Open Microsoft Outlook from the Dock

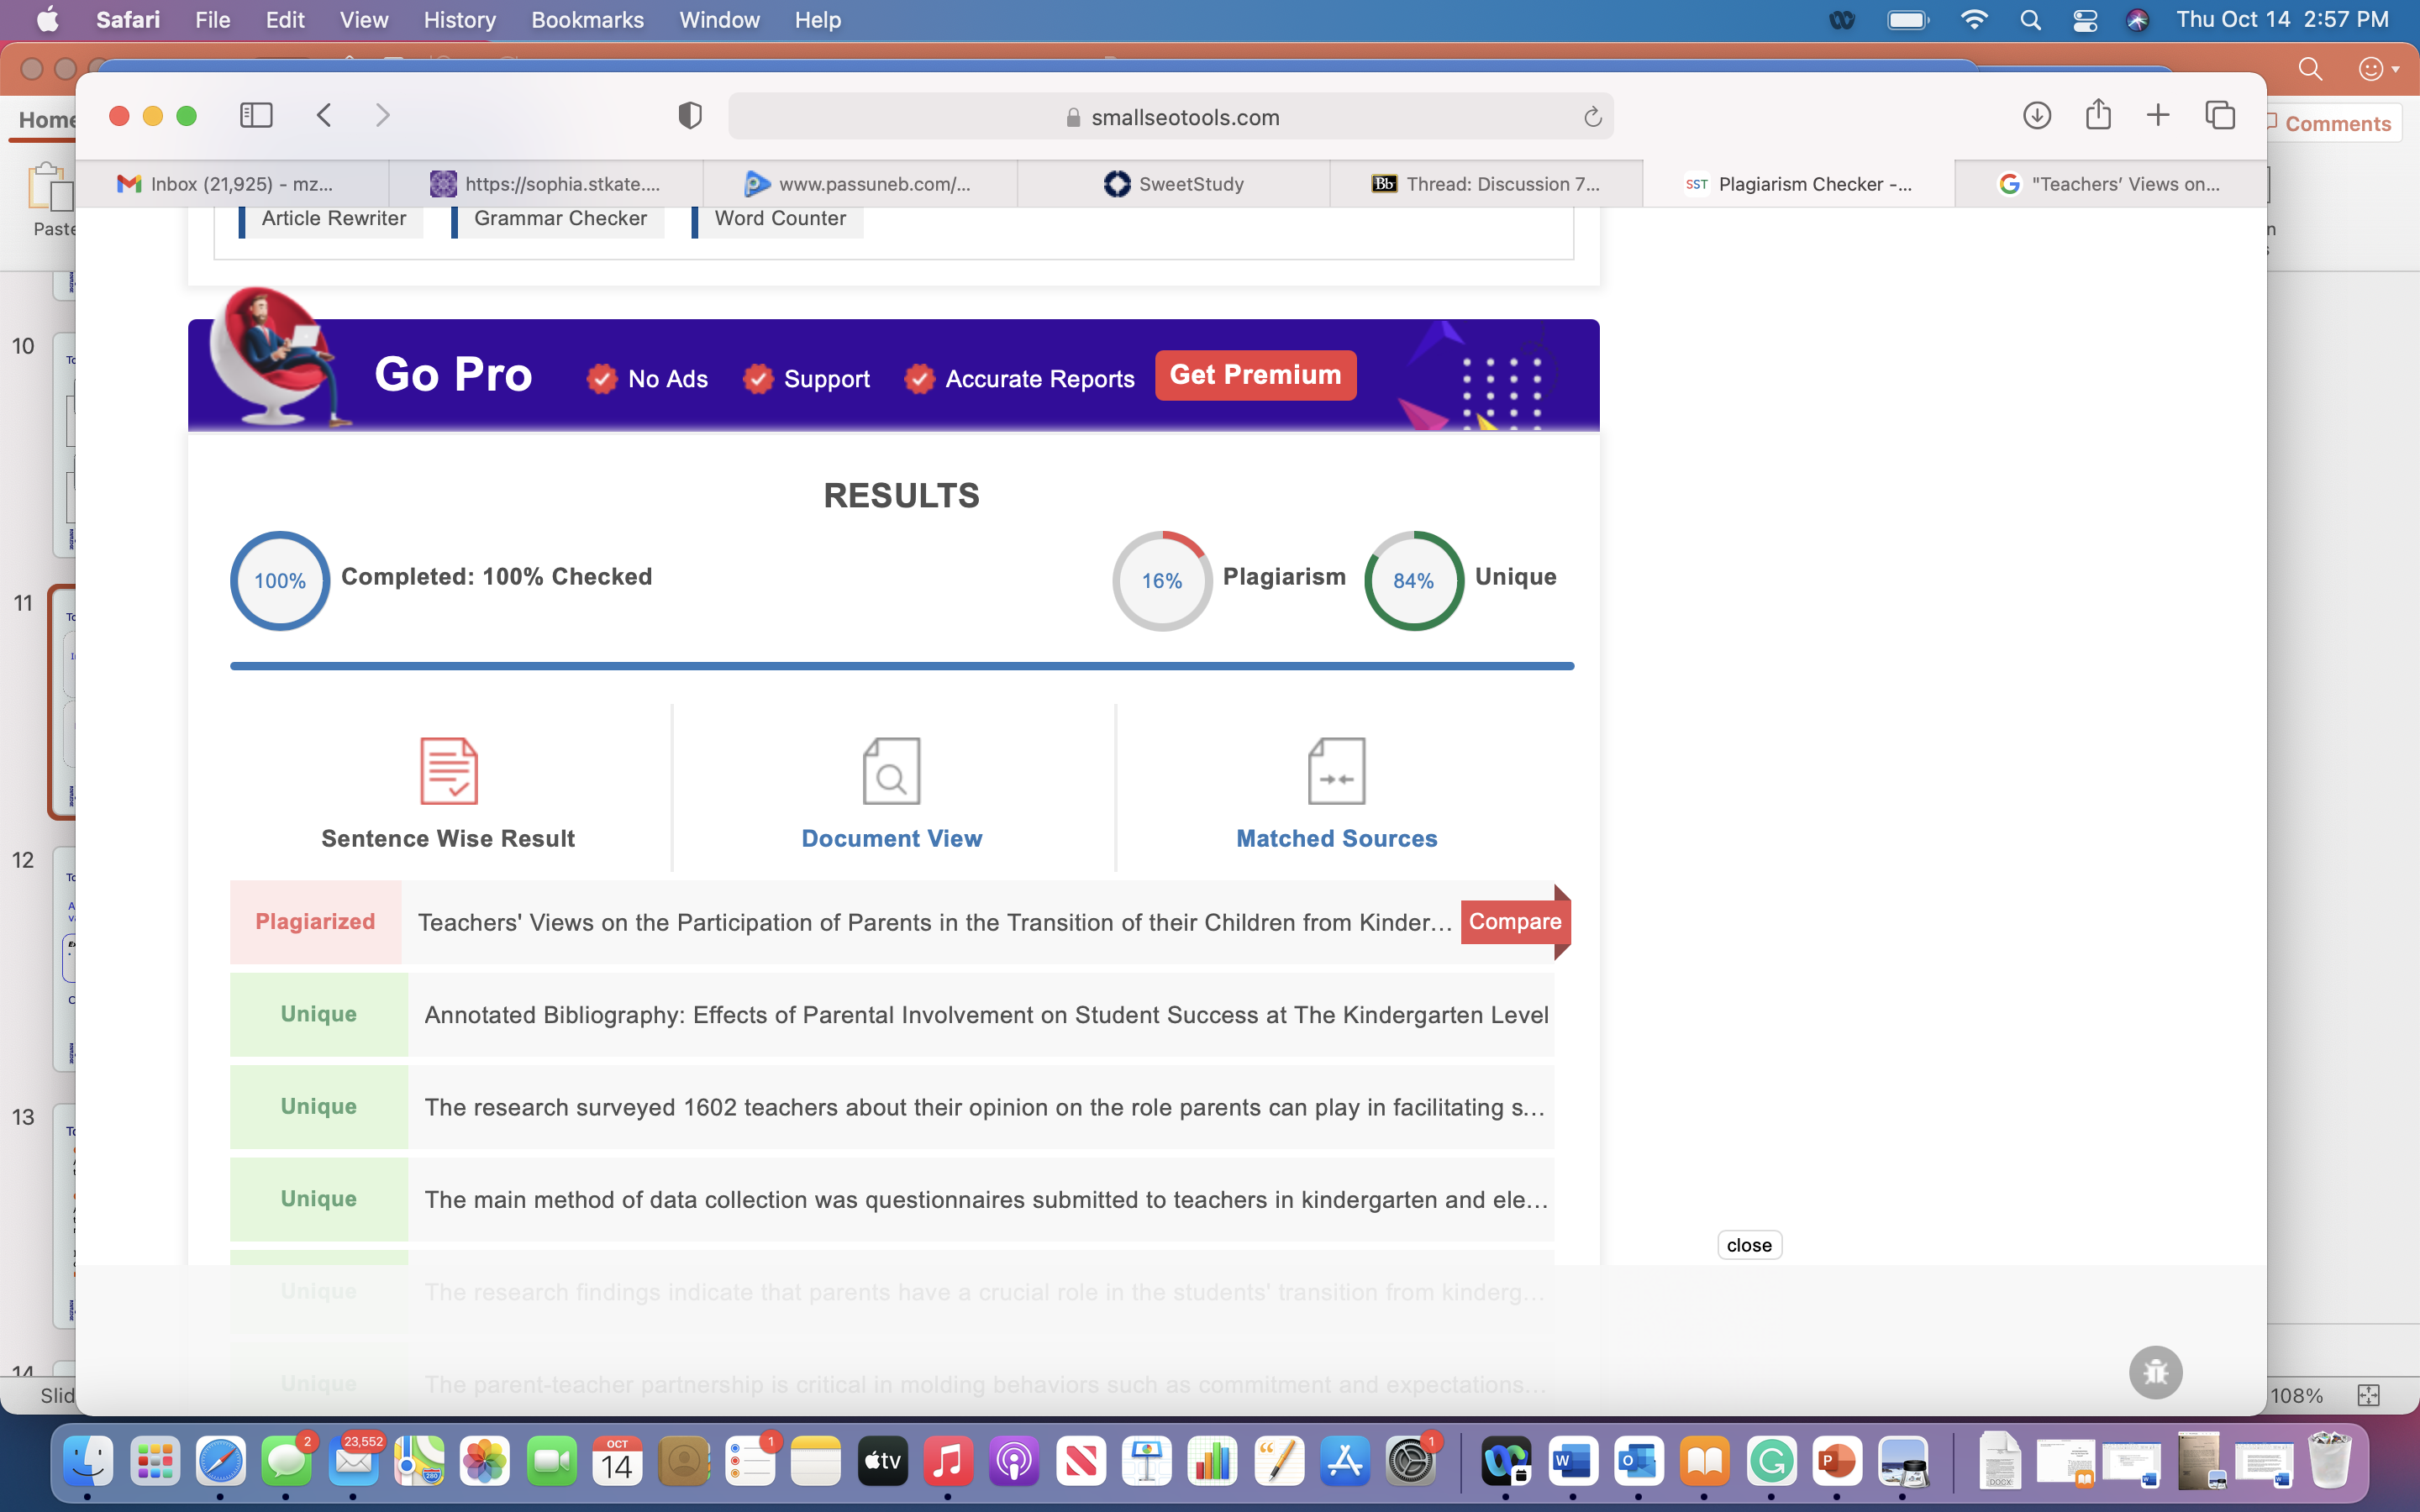[x=1638, y=1462]
